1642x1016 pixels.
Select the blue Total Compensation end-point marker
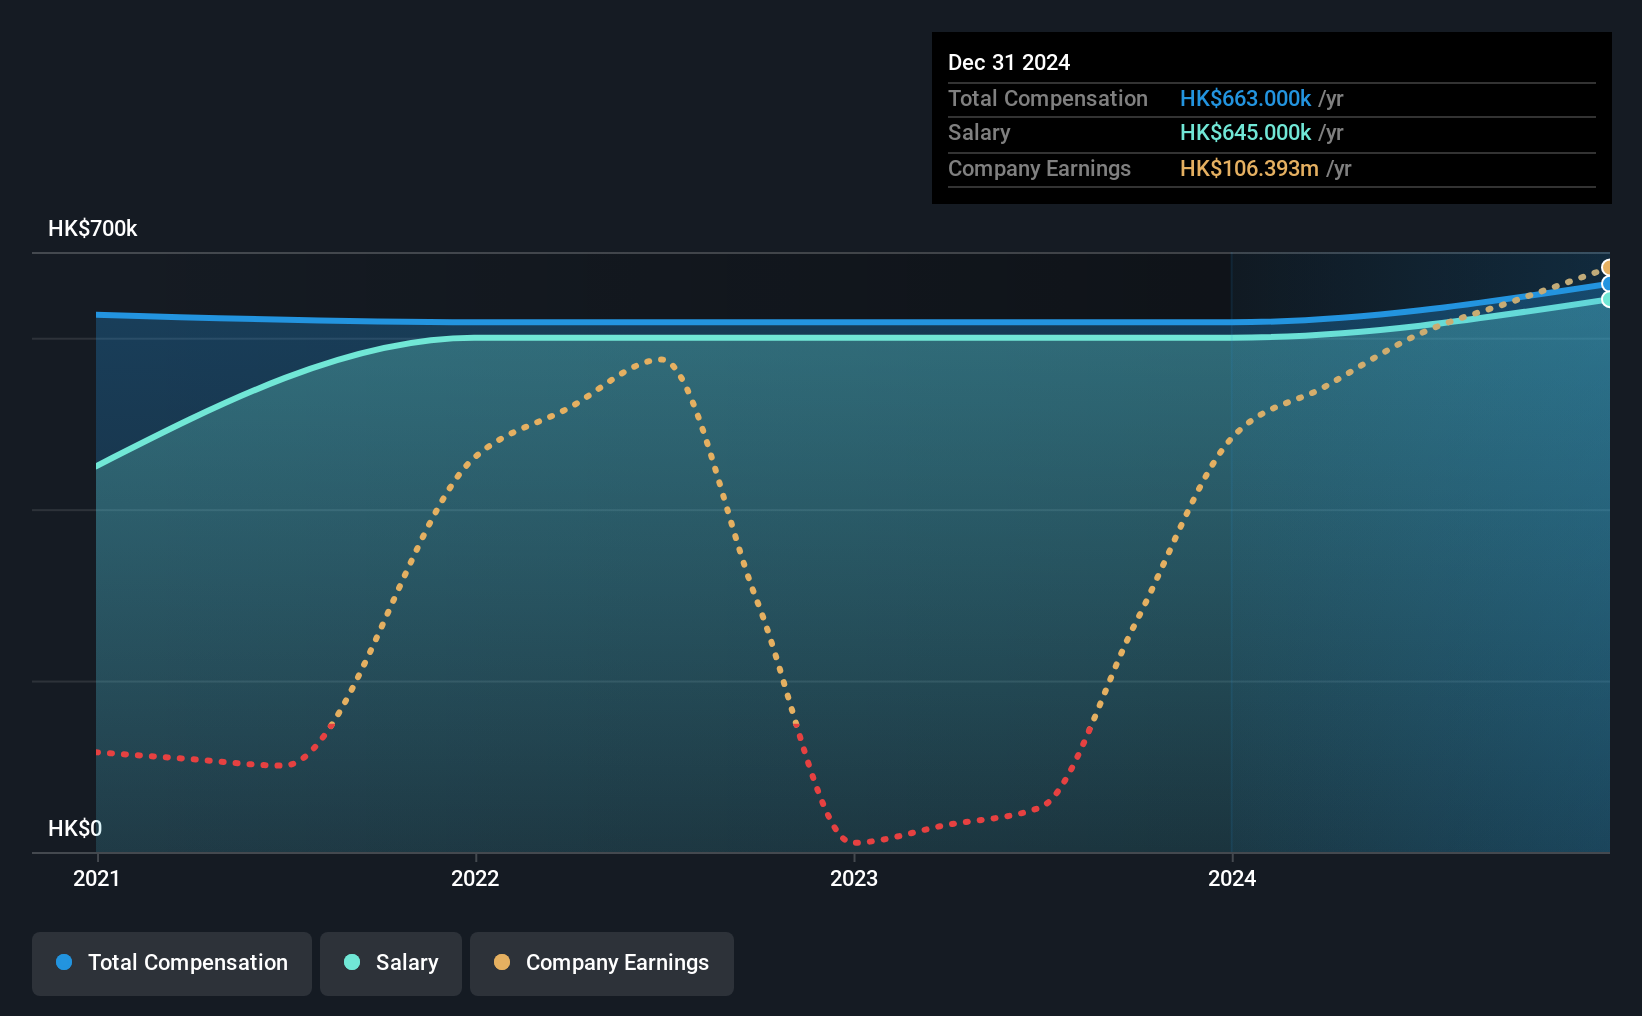(1608, 284)
